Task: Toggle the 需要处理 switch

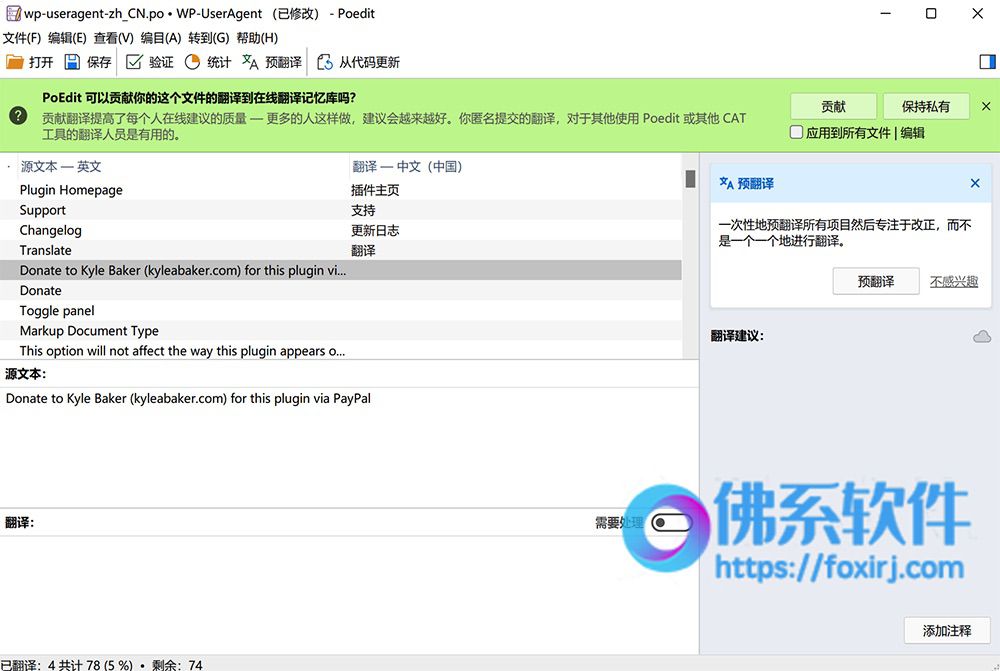Action: point(671,522)
